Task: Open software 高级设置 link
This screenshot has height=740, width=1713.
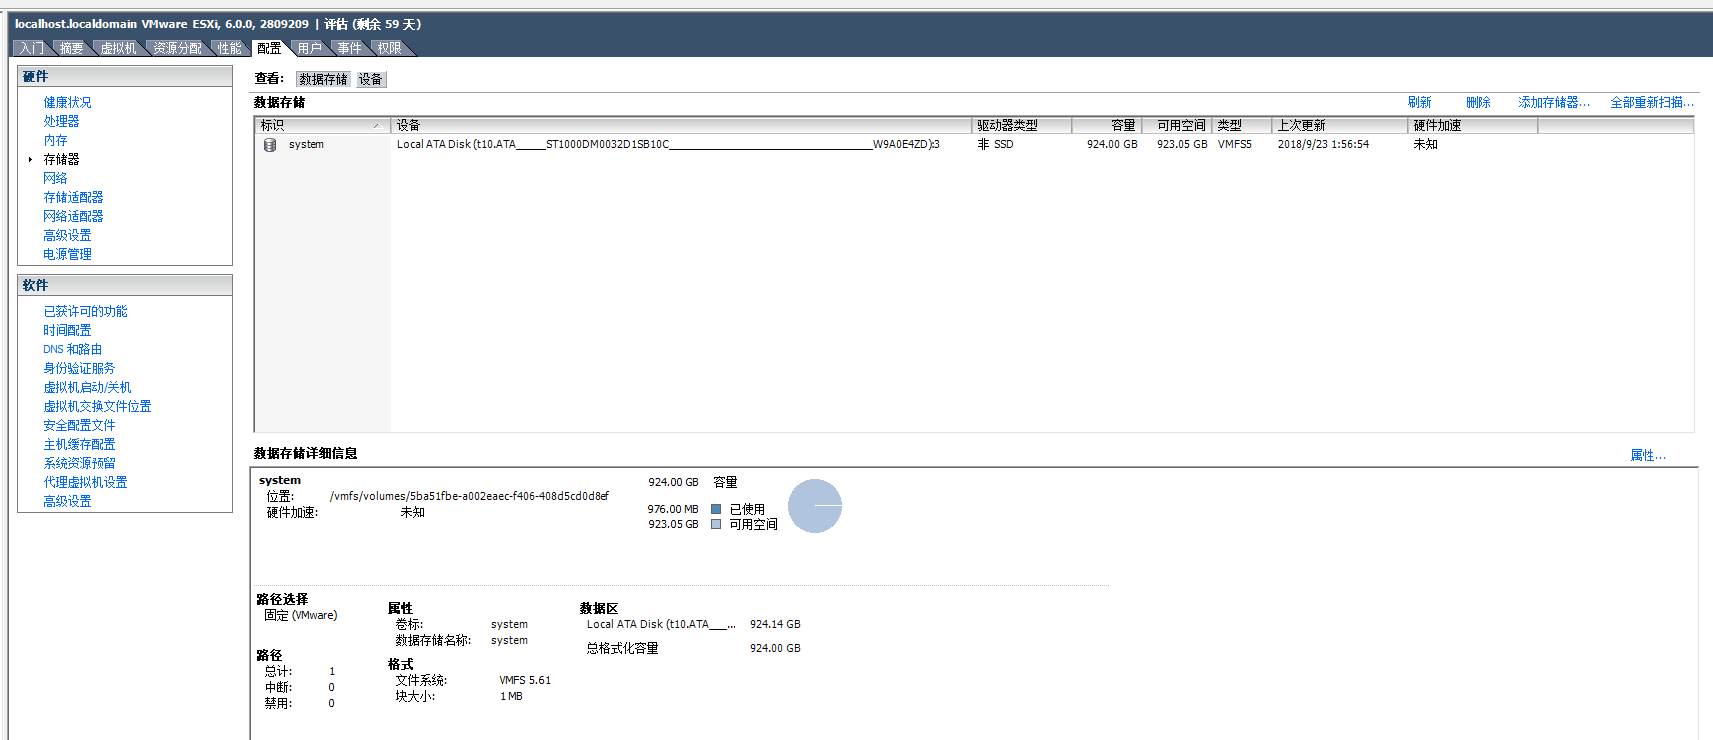Action: coord(67,501)
